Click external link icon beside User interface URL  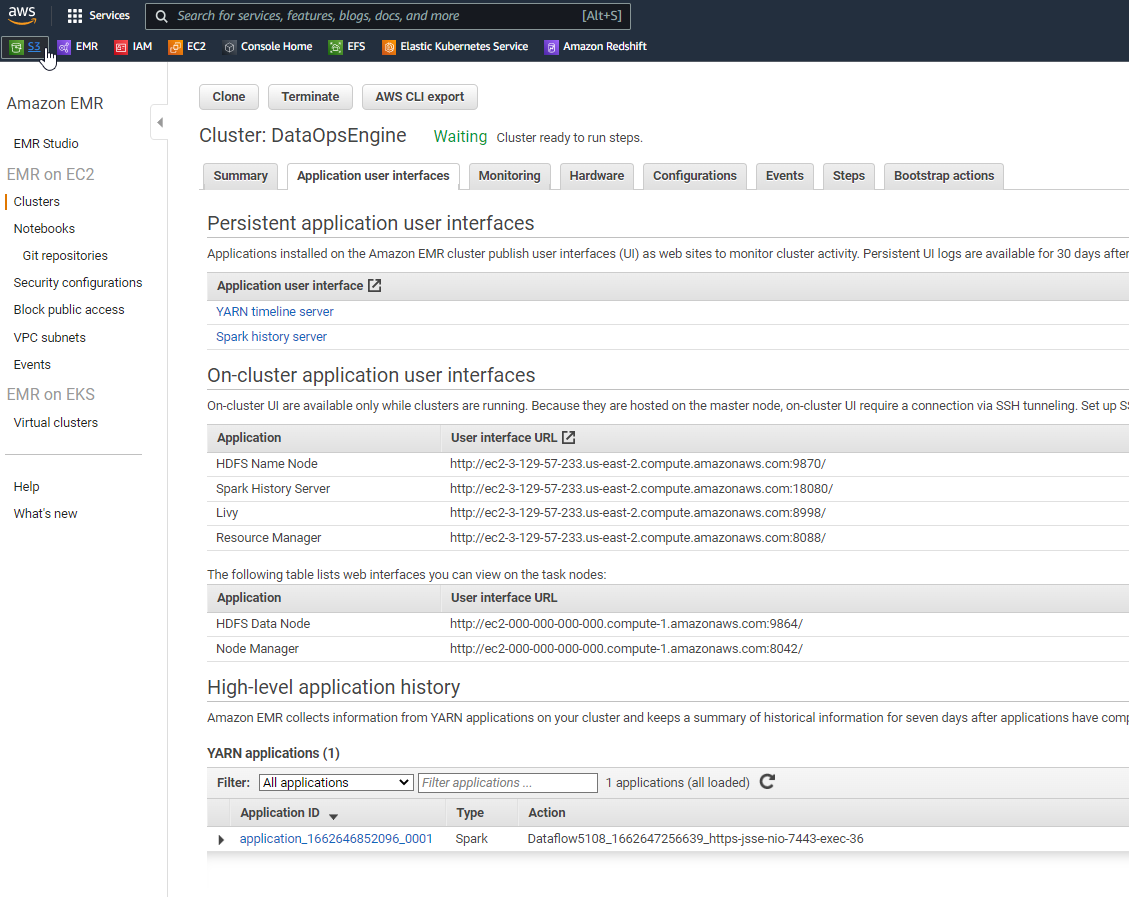(x=568, y=438)
